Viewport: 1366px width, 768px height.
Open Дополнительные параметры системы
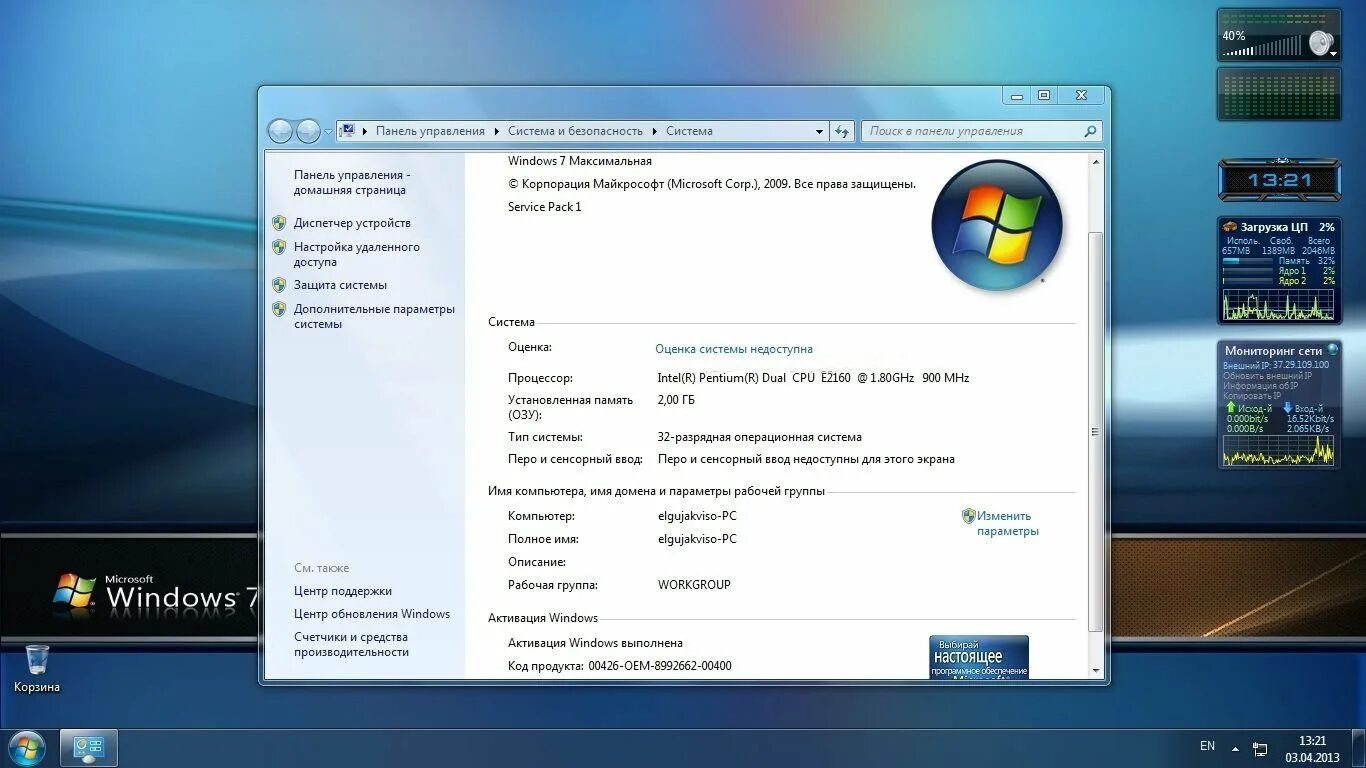point(374,316)
